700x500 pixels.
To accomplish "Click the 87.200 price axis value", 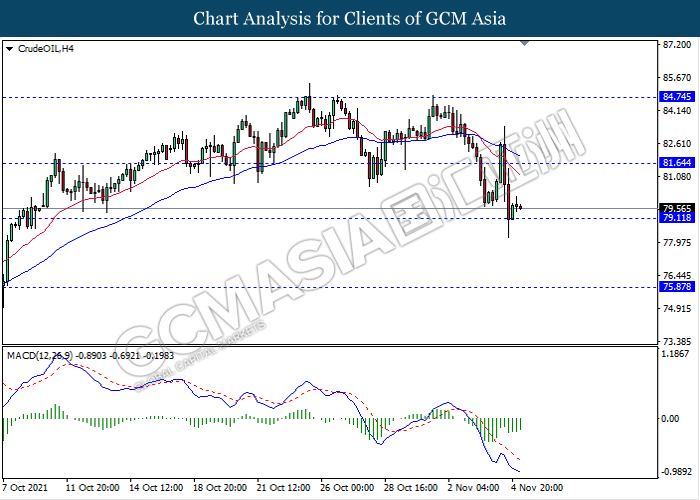I will [x=677, y=45].
